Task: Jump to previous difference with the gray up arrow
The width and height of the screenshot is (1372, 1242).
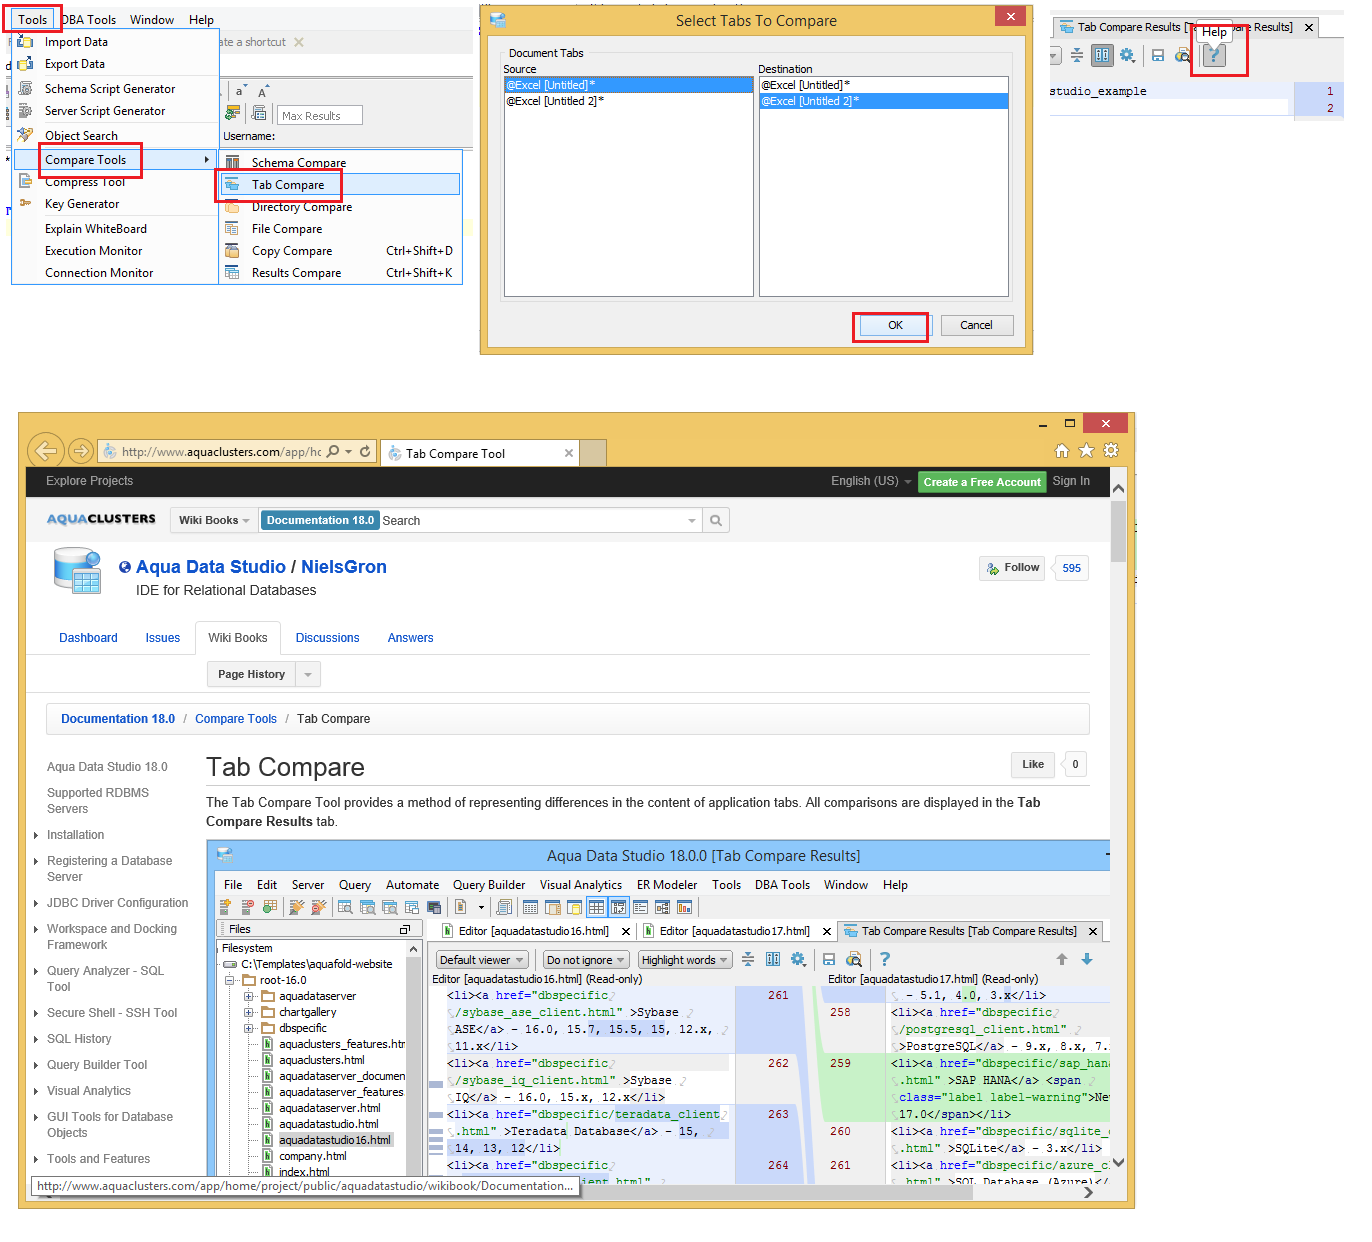Action: coord(1062,959)
